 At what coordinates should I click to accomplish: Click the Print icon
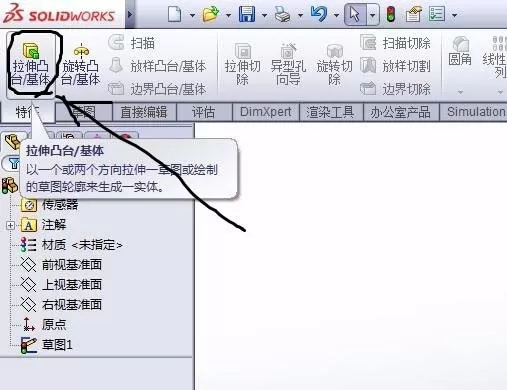[x=282, y=15]
